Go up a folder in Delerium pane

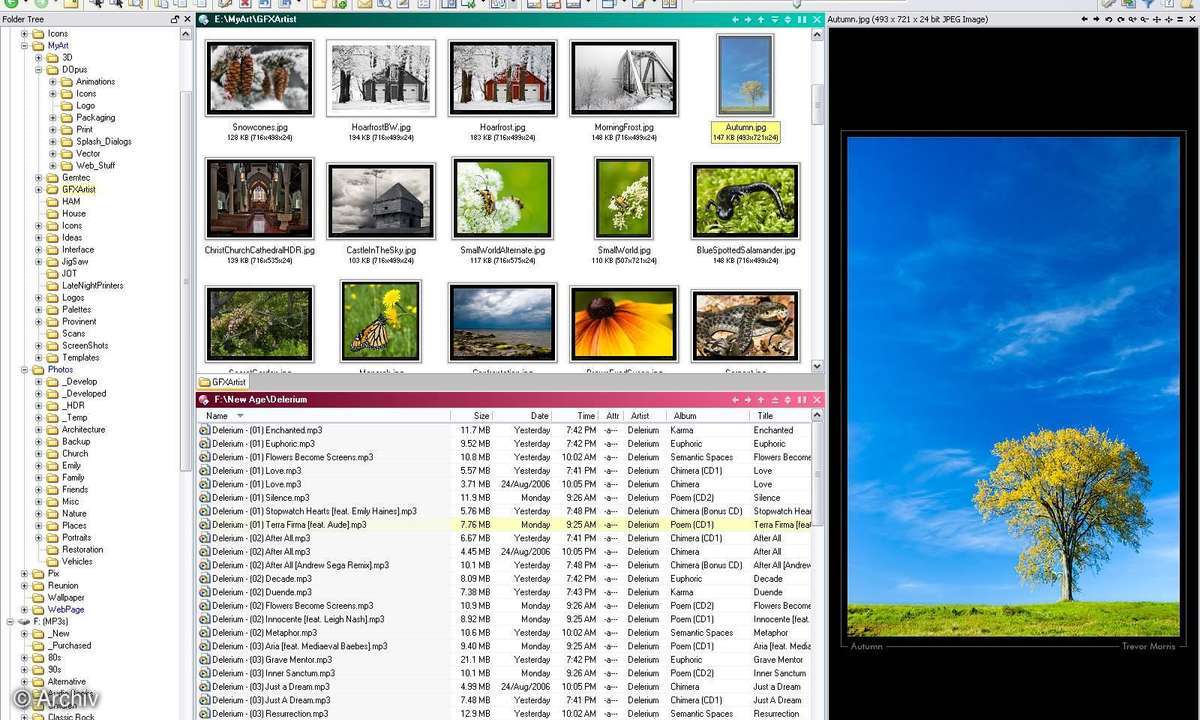pos(760,399)
